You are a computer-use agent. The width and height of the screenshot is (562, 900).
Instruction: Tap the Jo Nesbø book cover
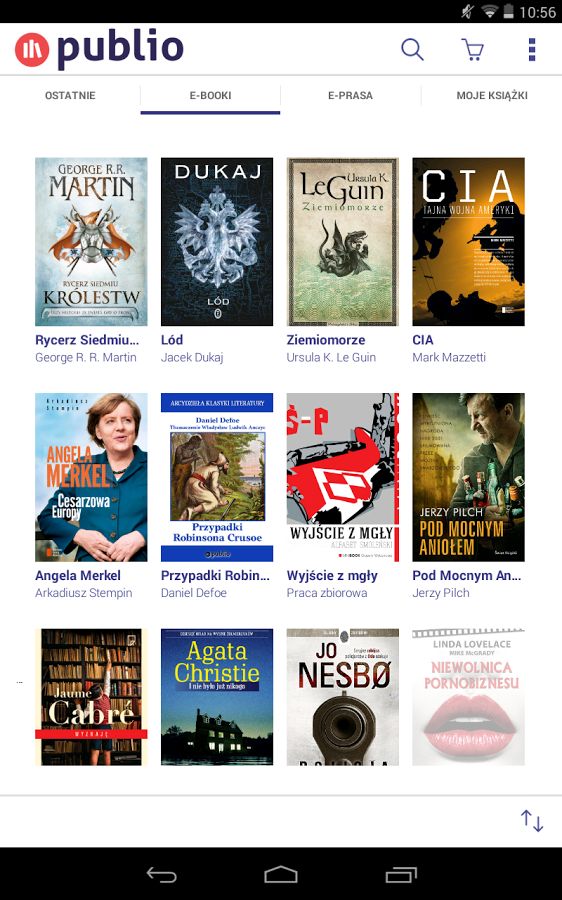point(343,697)
